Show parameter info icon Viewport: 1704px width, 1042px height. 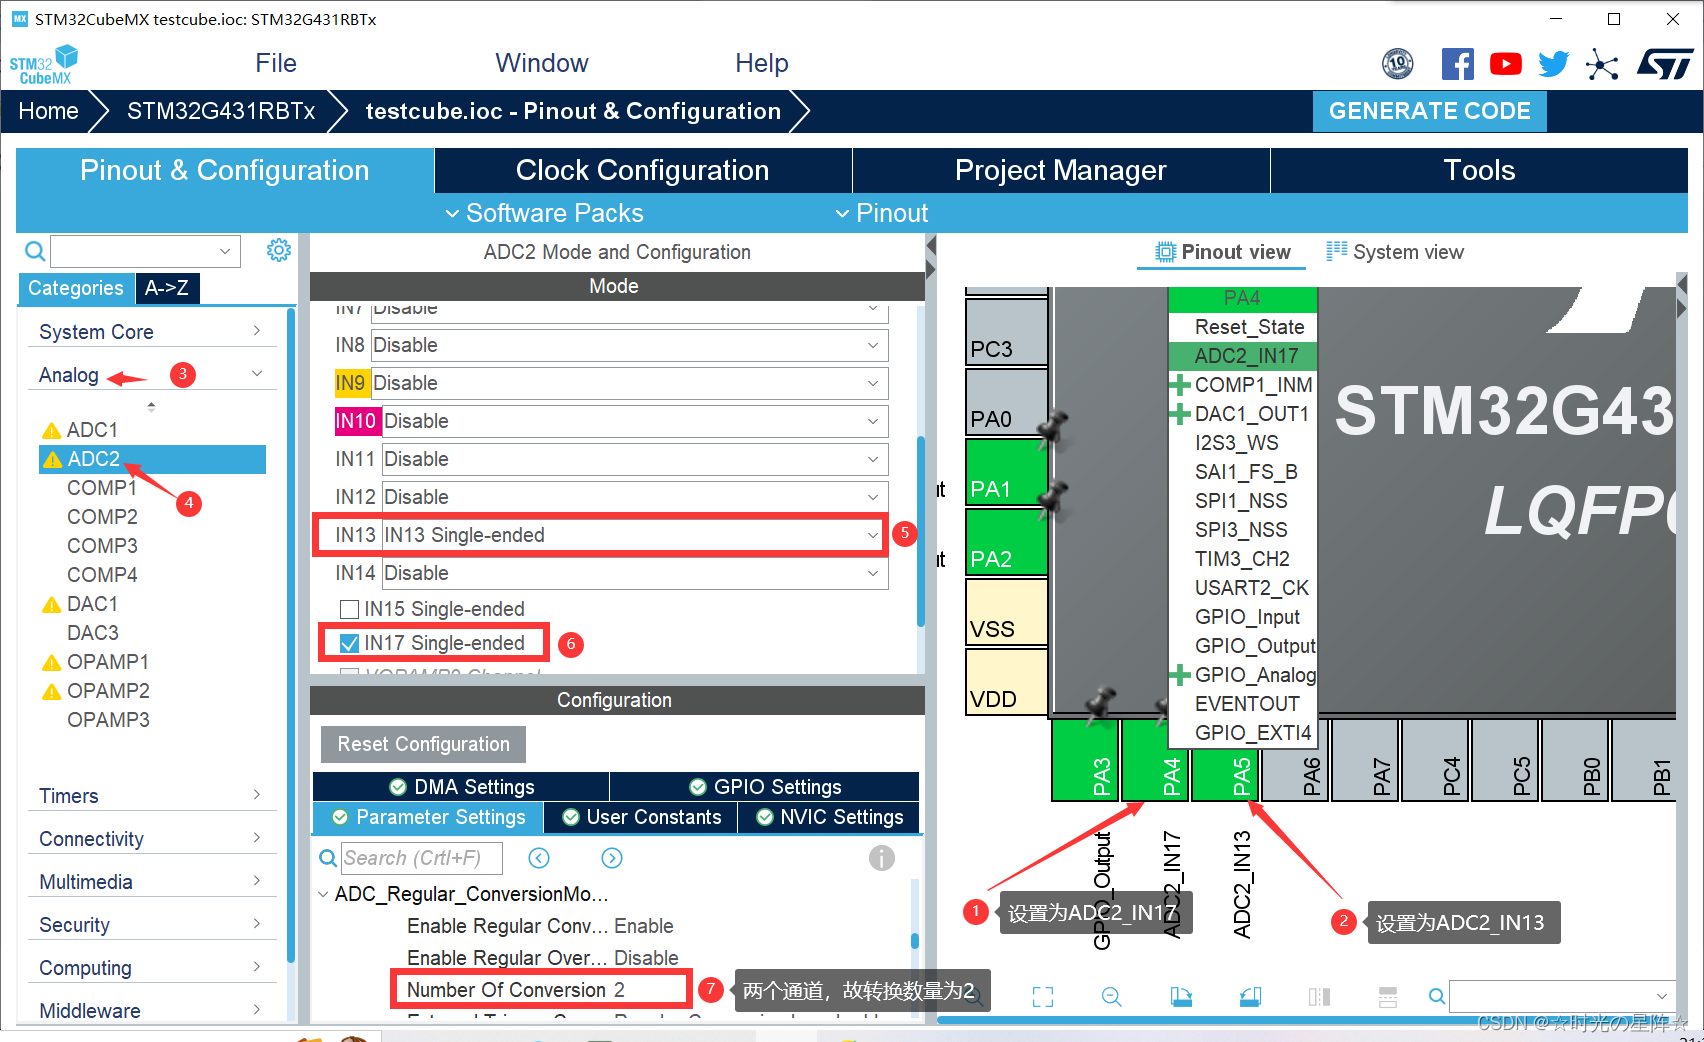coord(882,858)
